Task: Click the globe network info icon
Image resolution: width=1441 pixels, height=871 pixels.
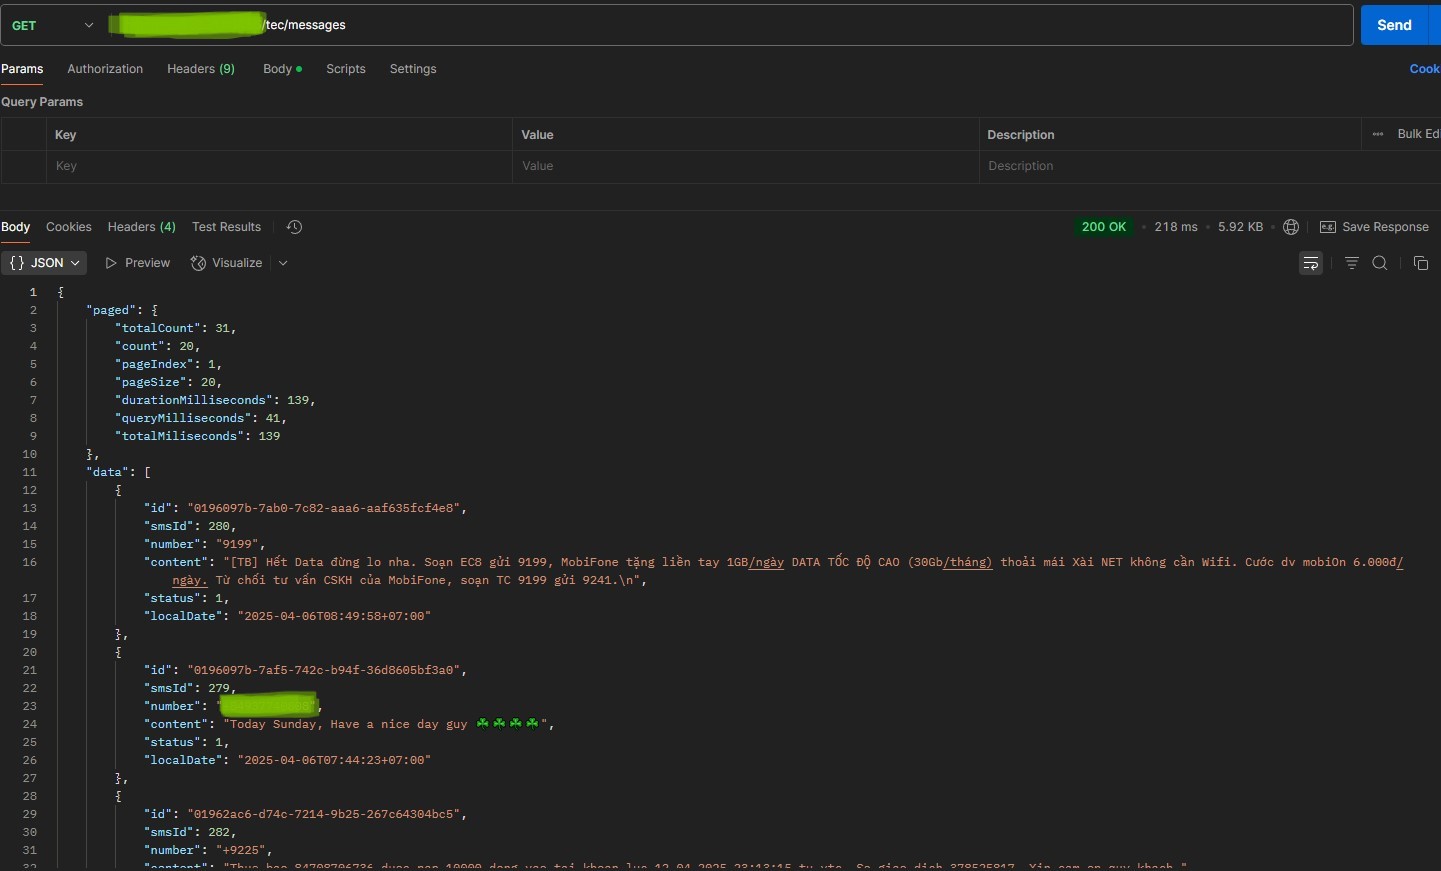Action: (x=1291, y=227)
